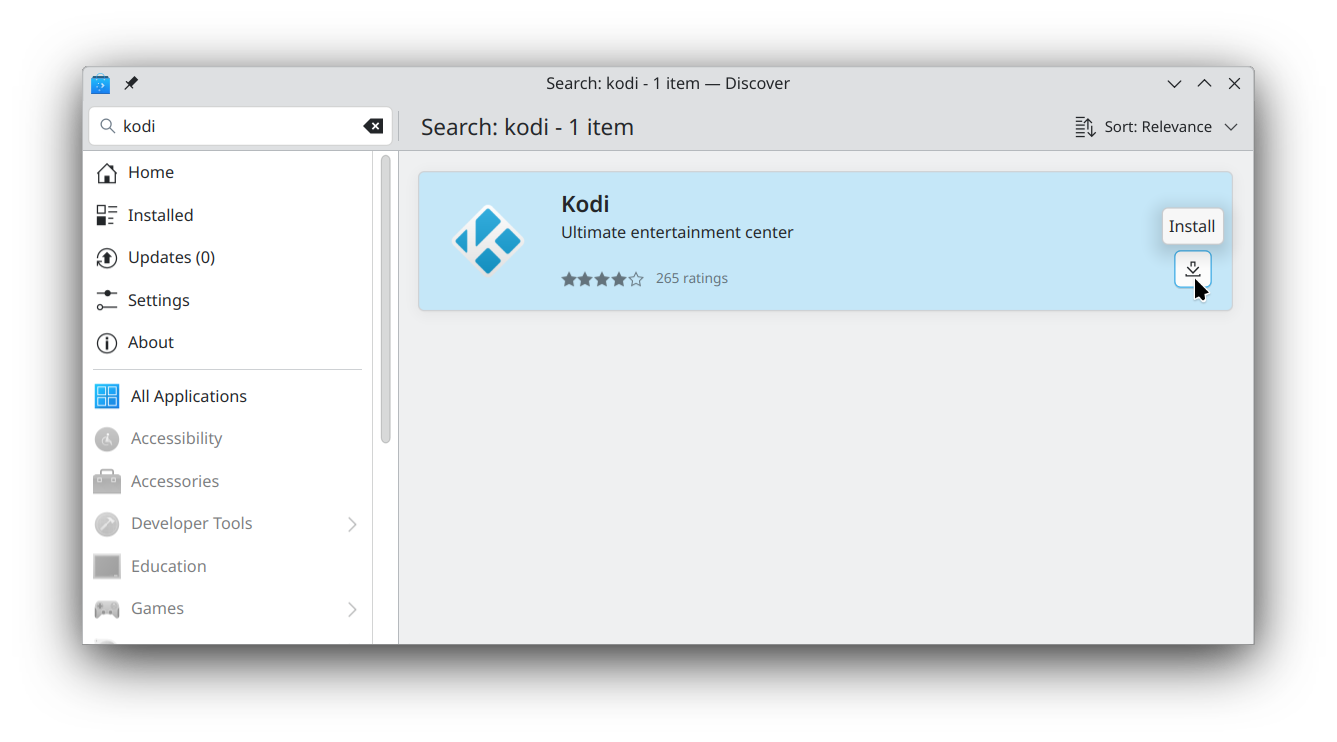The width and height of the screenshot is (1337, 742).
Task: Expand Games subcategories arrow
Action: [352, 609]
